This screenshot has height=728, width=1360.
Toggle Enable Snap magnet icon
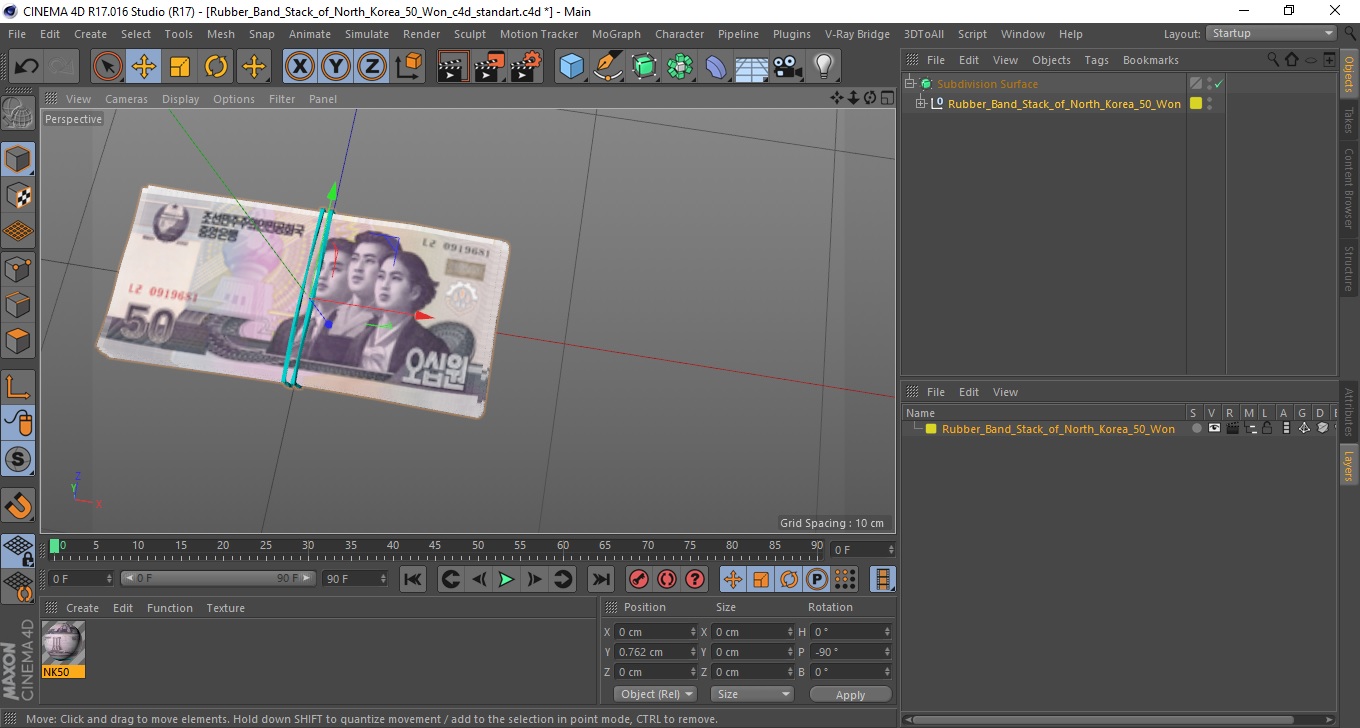tap(18, 504)
